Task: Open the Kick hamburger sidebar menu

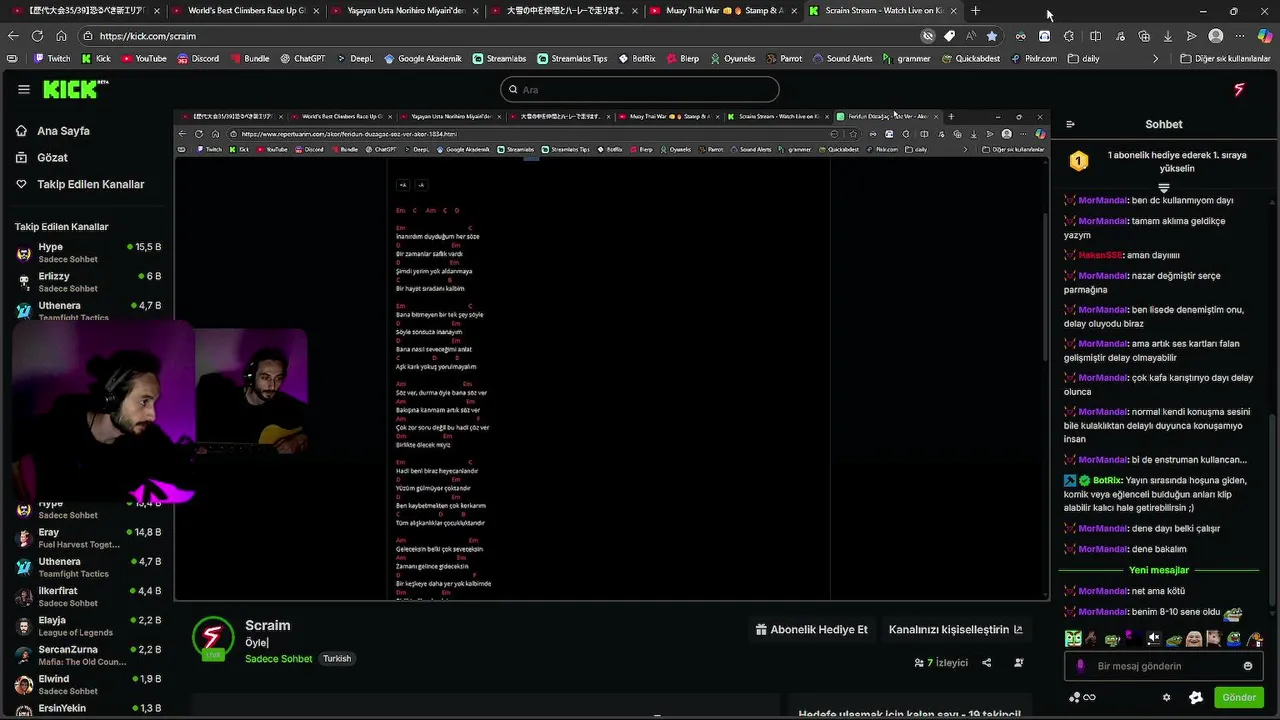Action: pos(24,89)
